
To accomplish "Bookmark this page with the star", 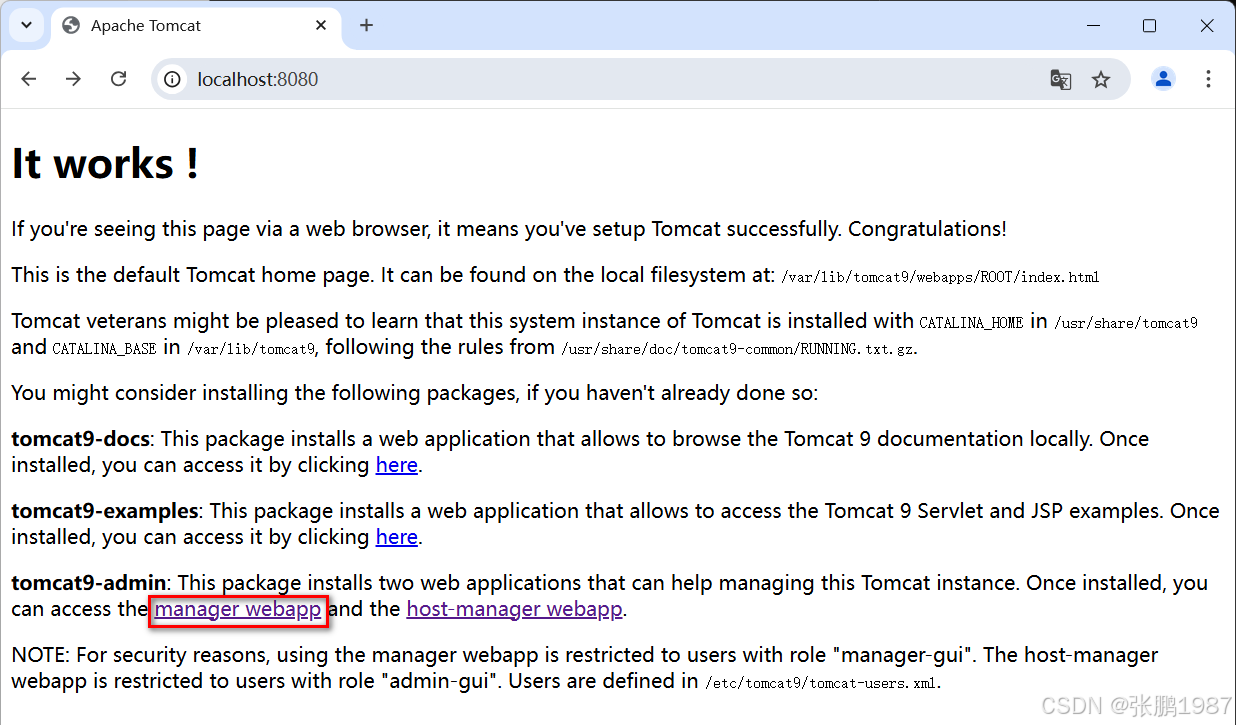I will [x=1101, y=80].
